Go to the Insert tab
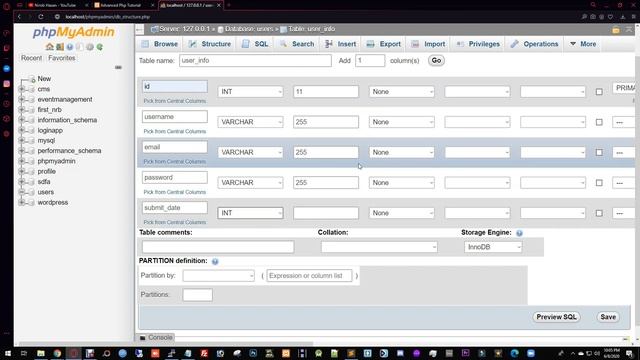 [341, 44]
